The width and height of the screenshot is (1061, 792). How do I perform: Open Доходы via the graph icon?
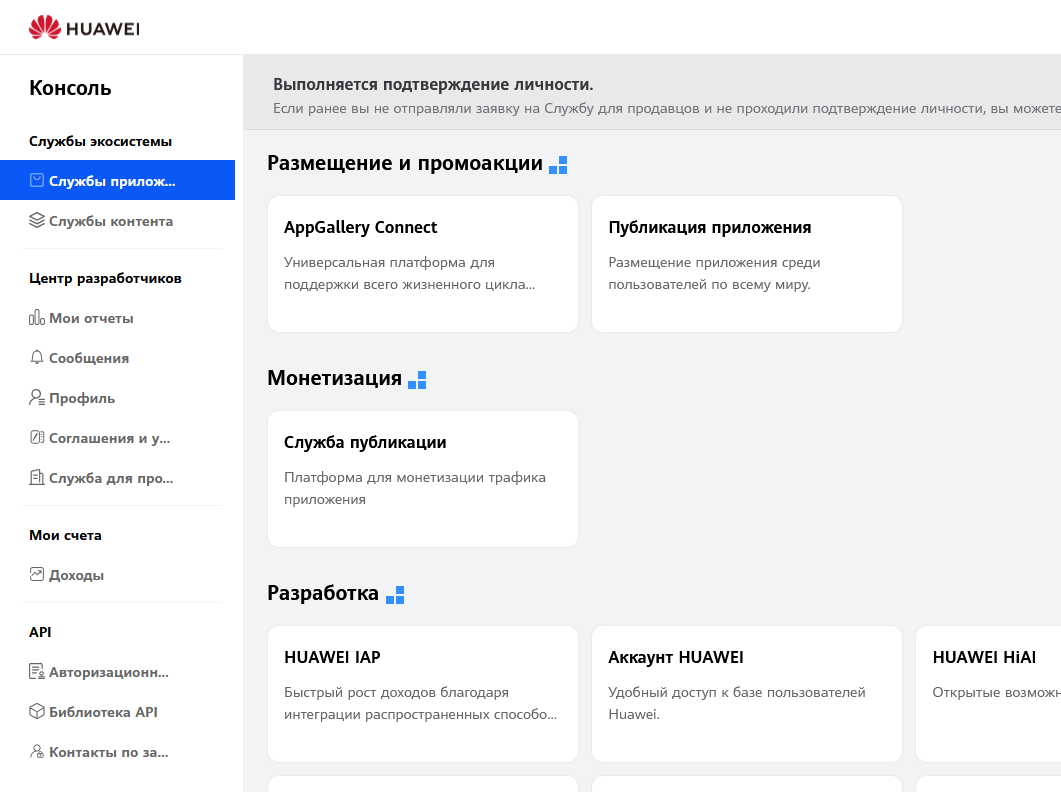pyautogui.click(x=37, y=575)
